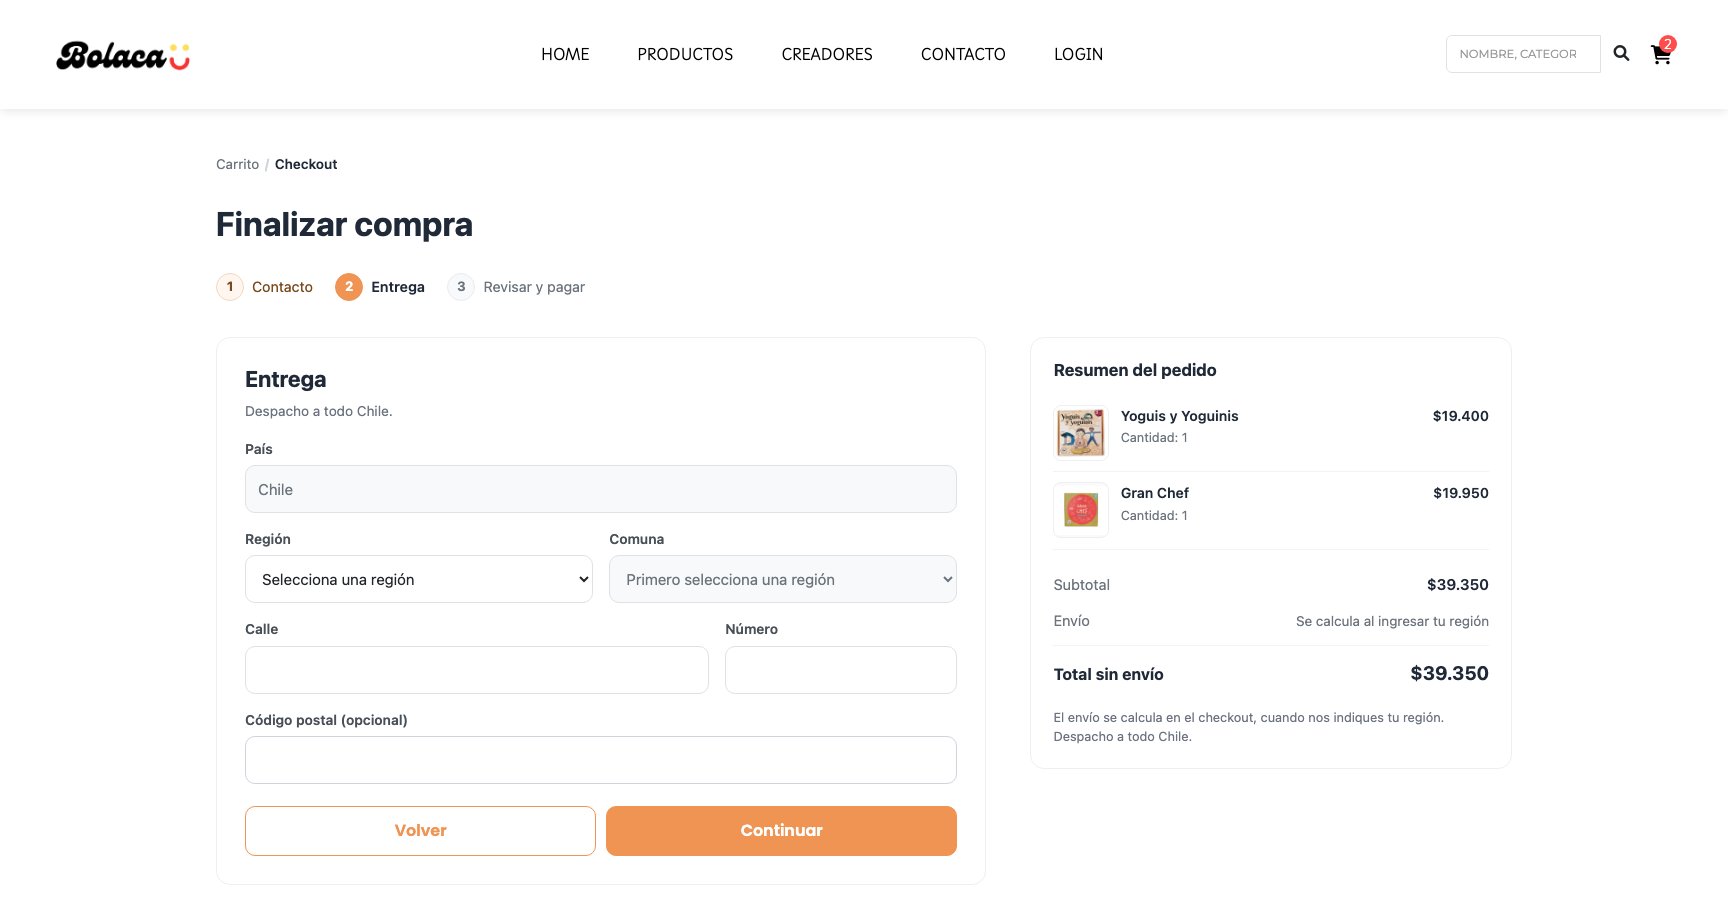Viewport: 1728px width, 900px height.
Task: Focus the Número input field
Action: coord(841,670)
